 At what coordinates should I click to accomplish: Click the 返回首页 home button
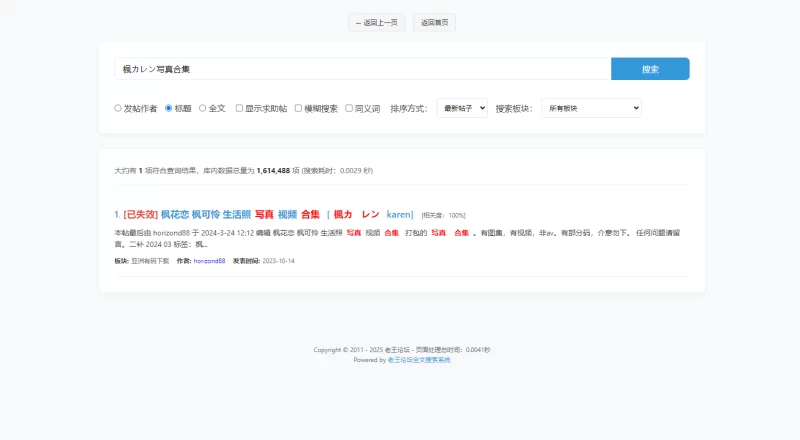(434, 22)
